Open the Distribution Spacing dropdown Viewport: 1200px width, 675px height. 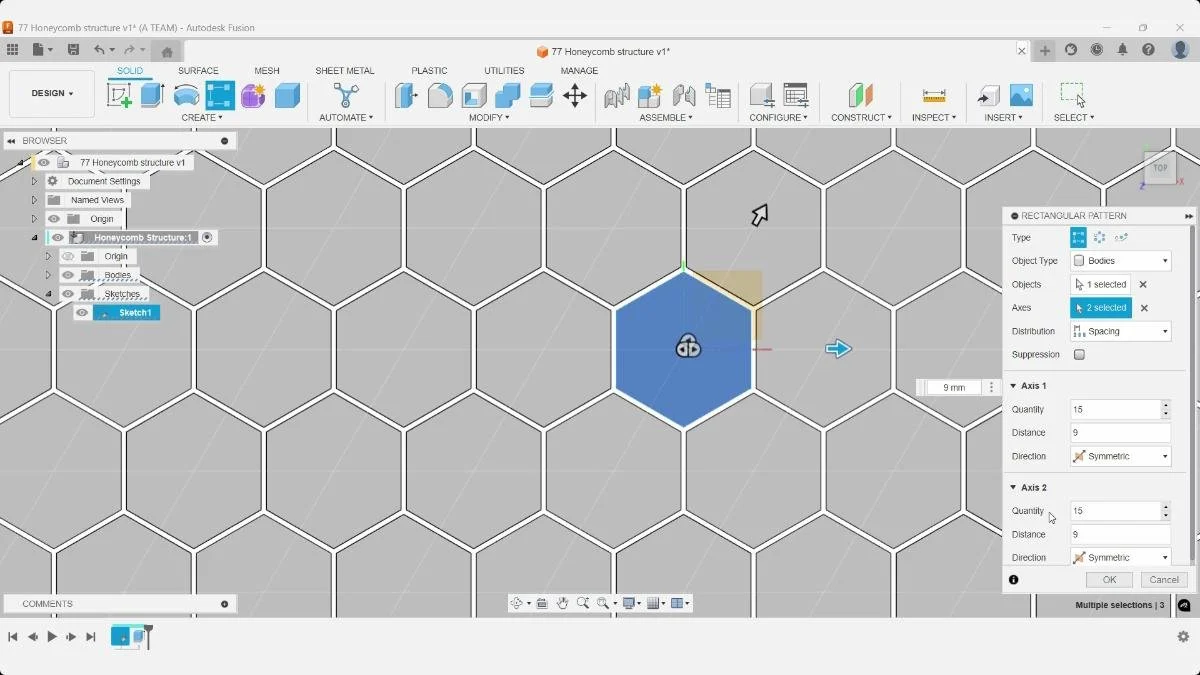pos(1120,331)
